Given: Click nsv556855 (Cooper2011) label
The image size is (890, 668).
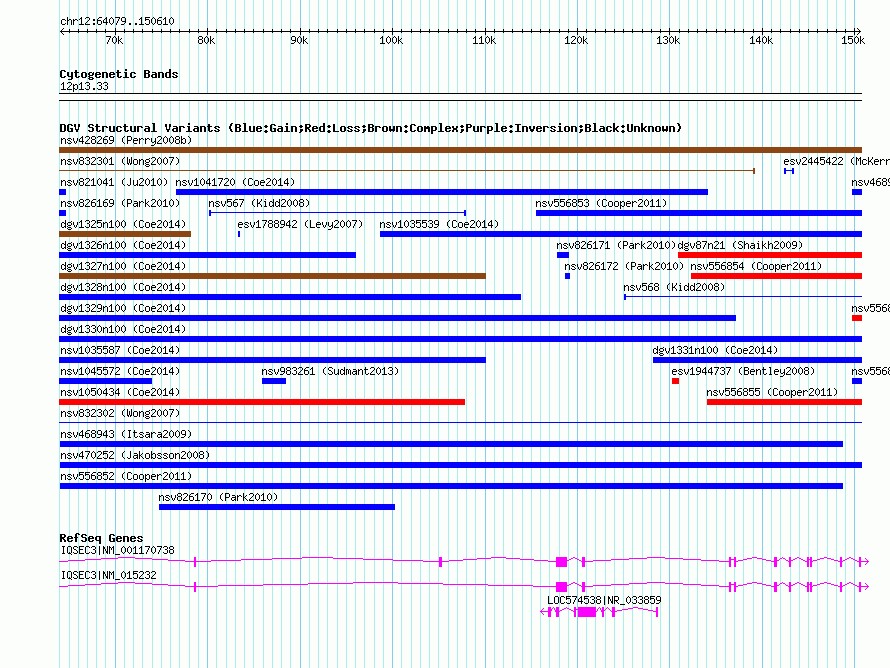Looking at the screenshot, I should 772,392.
